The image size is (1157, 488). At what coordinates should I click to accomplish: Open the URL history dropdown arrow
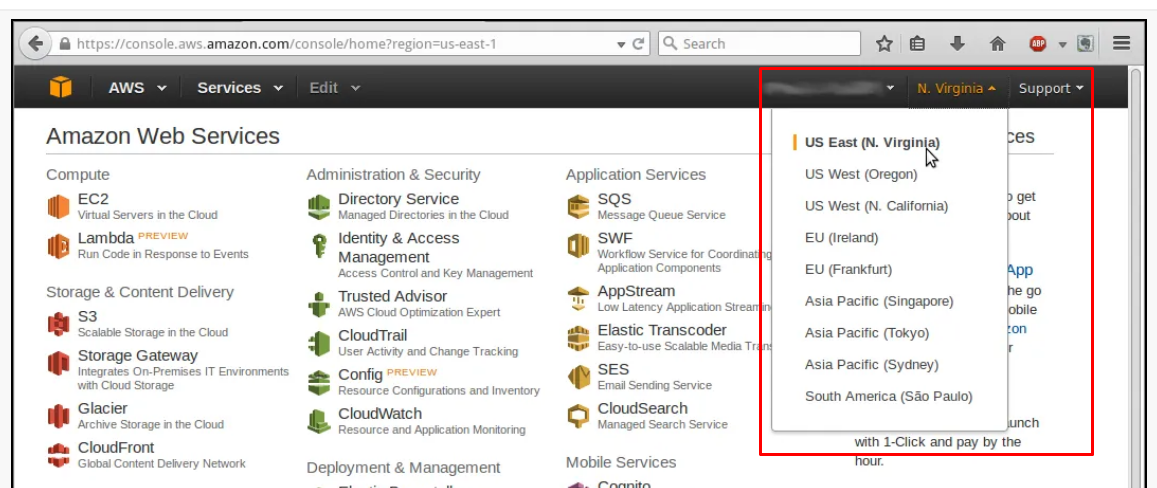point(621,44)
